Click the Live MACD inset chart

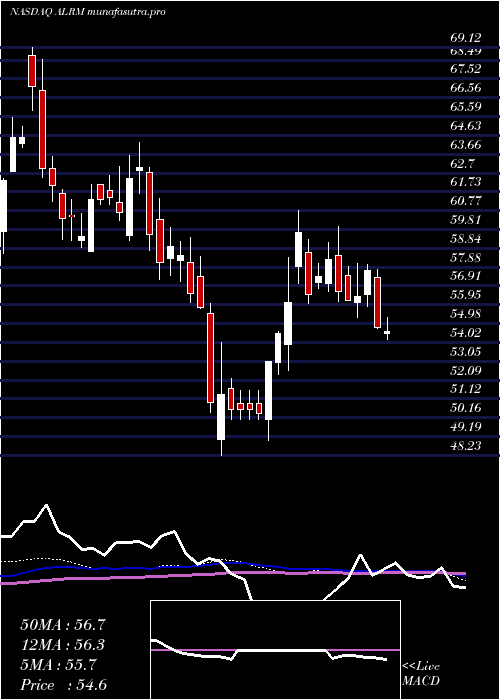pyautogui.click(x=275, y=650)
